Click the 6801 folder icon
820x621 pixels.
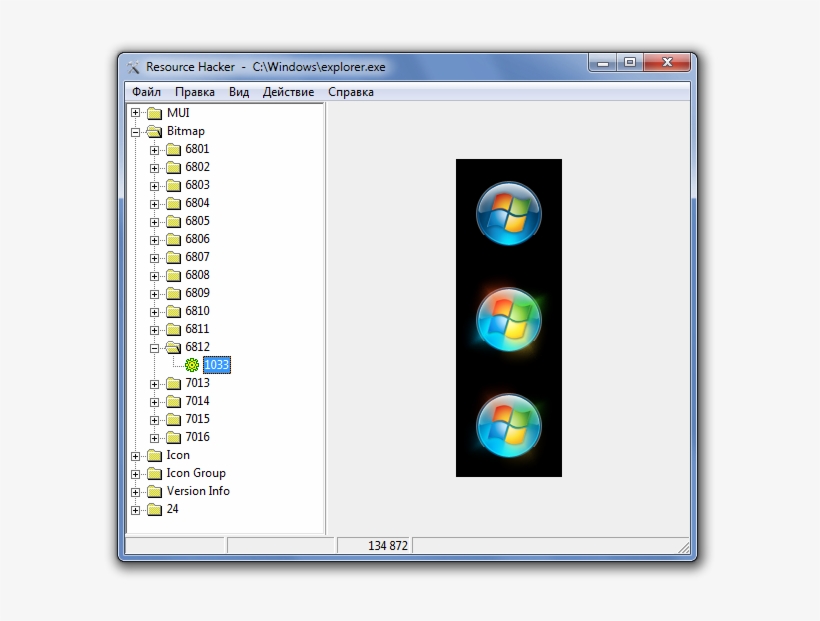173,150
